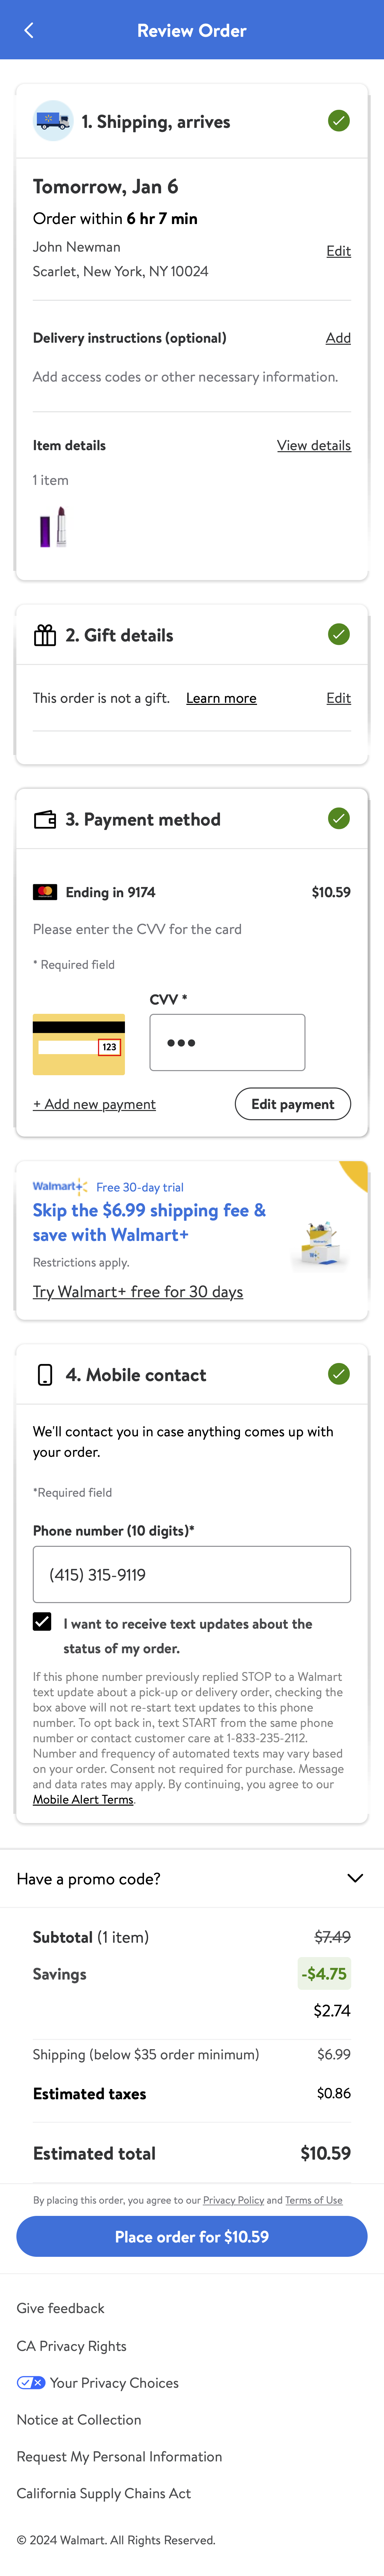Add a new payment method
The width and height of the screenshot is (384, 2576).
[94, 1104]
